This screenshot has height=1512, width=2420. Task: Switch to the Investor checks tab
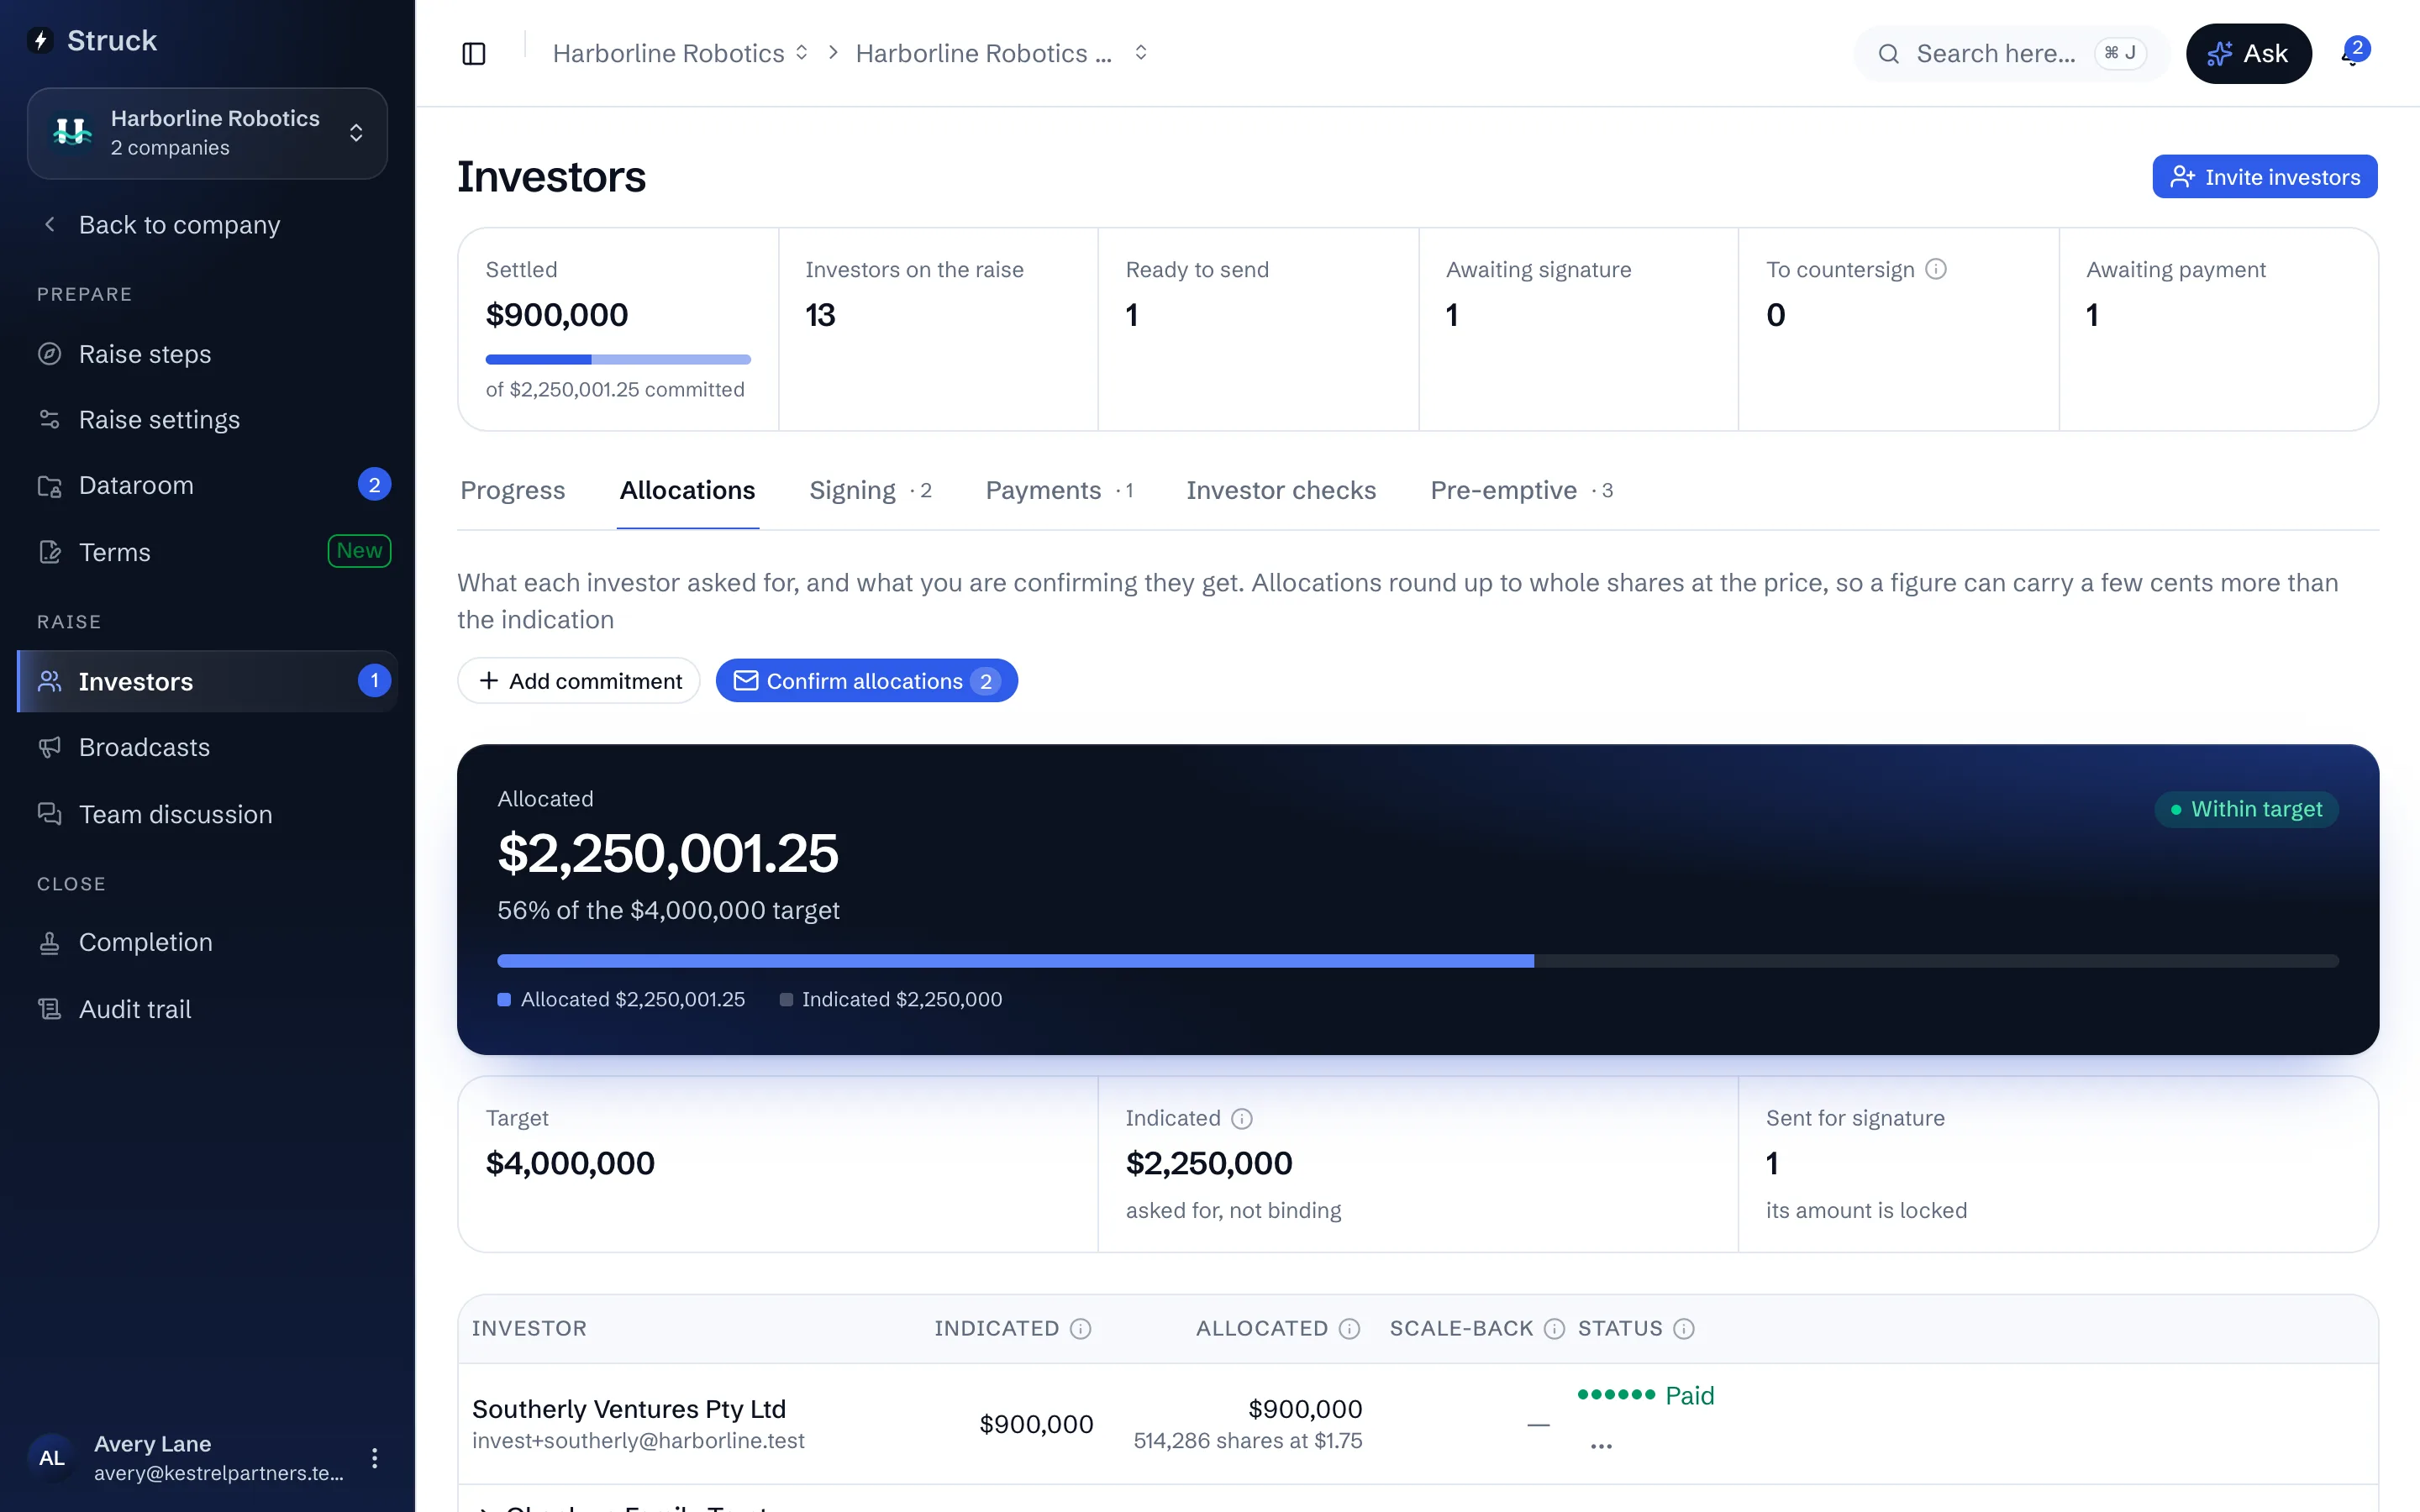pos(1281,490)
